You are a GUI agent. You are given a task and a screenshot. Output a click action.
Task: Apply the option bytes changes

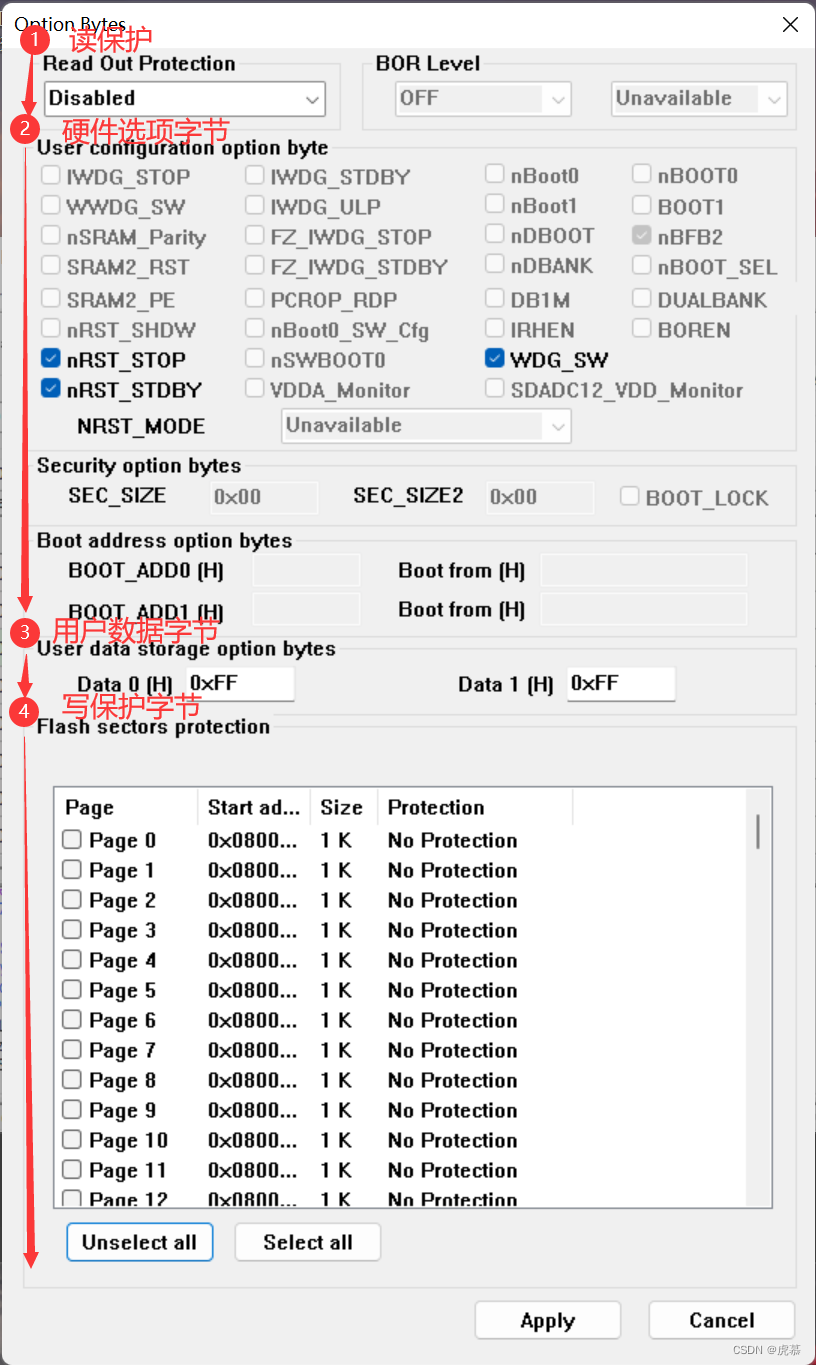point(548,1320)
